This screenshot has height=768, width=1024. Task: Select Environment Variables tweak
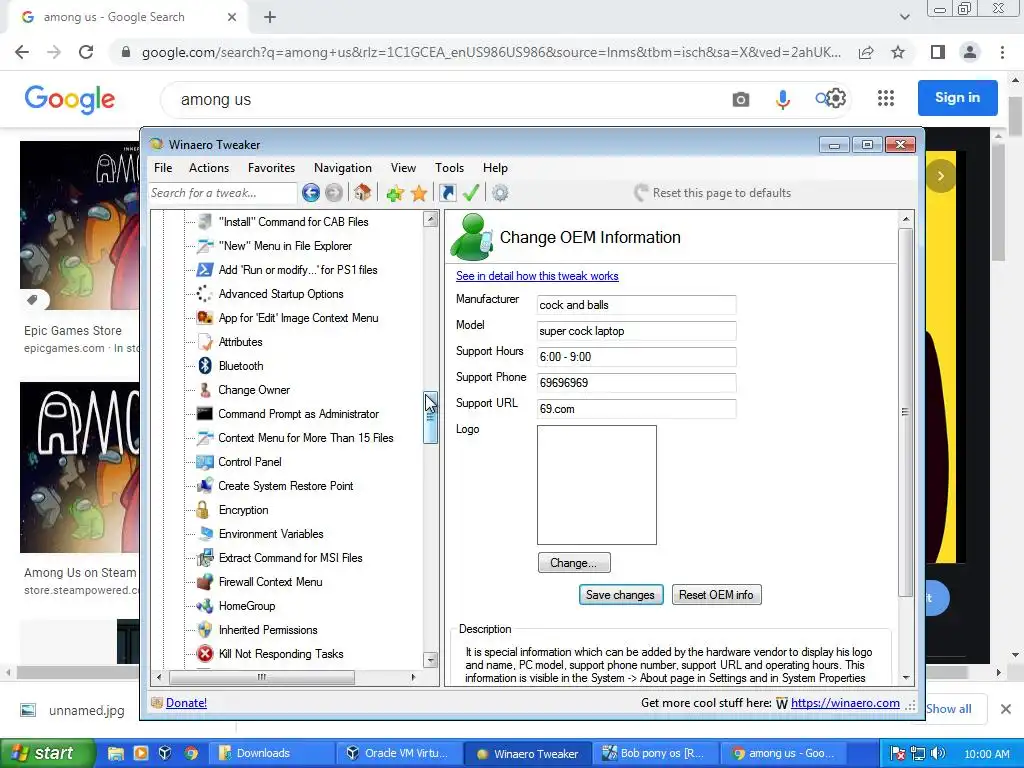[x=271, y=534]
